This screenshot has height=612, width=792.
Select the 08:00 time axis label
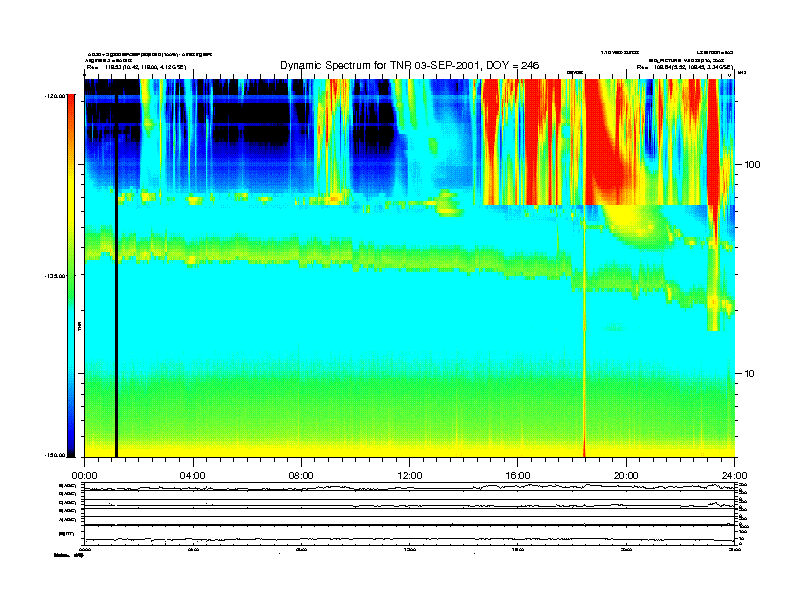[301, 476]
